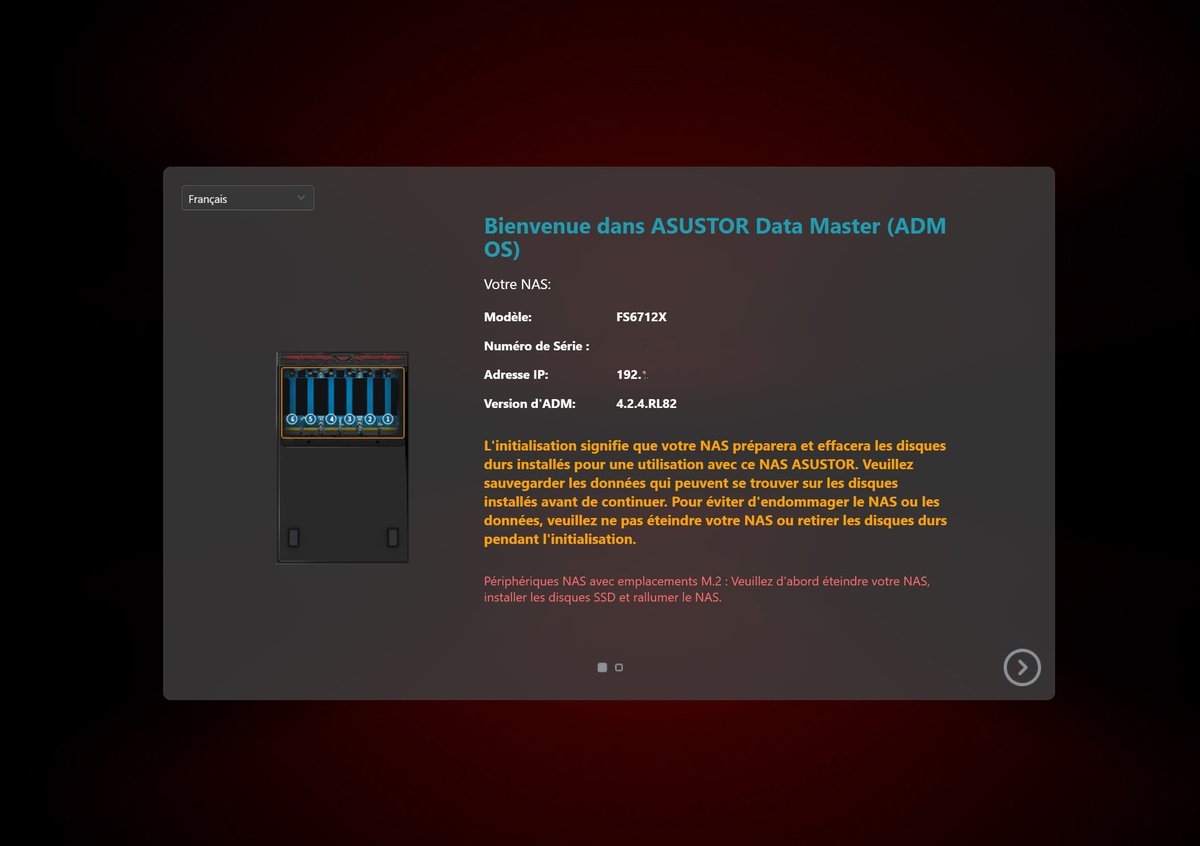The width and height of the screenshot is (1200, 846).
Task: Click the NAS product thumbnail image
Action: [342, 456]
